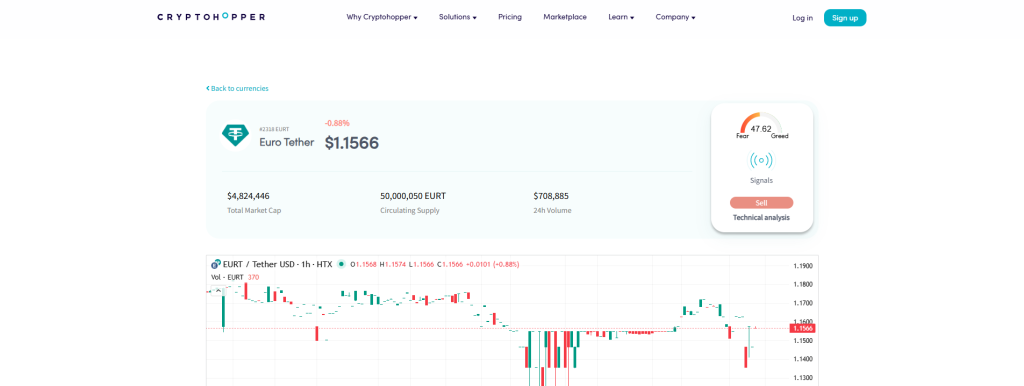
Task: Click the EURT / Tether USD chart symbol icon
Action: [216, 265]
